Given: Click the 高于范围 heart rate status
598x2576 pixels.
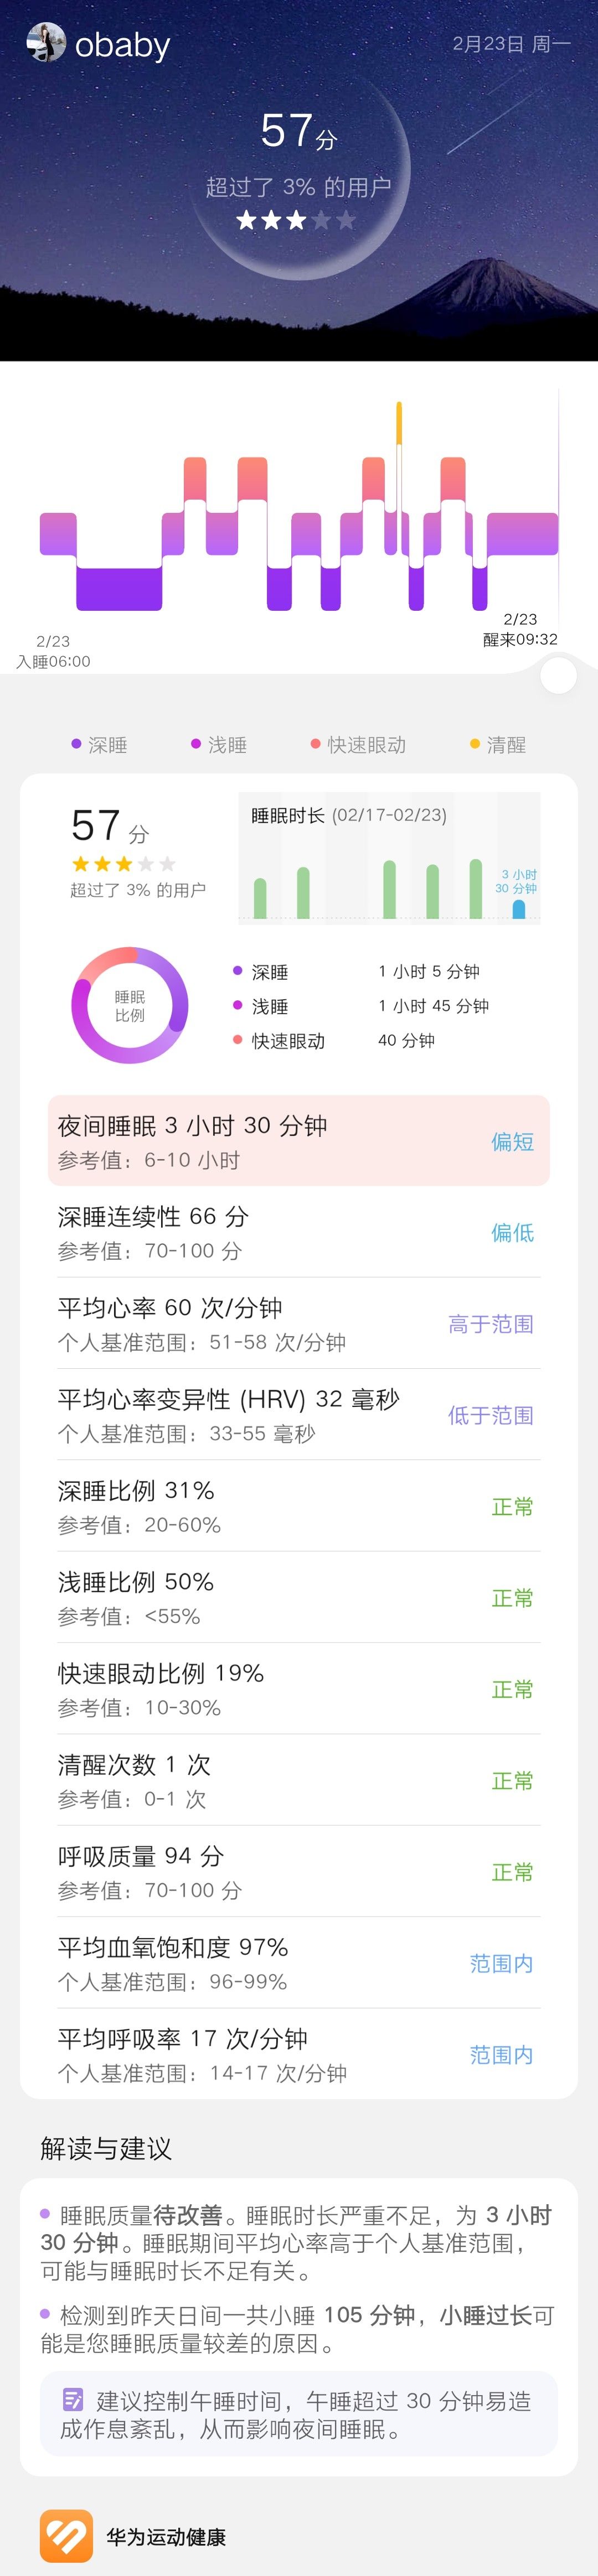Looking at the screenshot, I should point(490,1324).
